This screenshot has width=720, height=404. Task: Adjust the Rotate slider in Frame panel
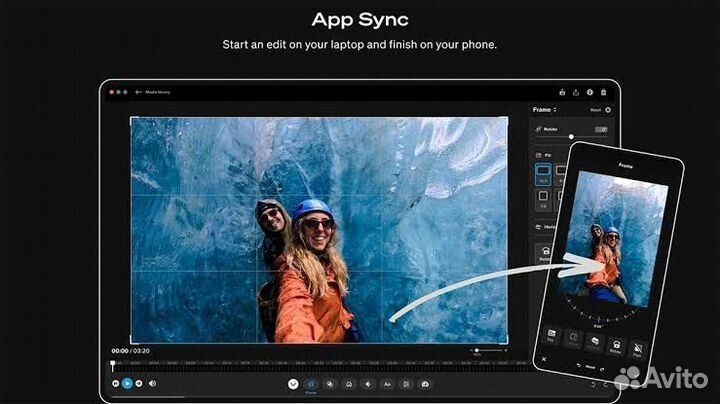[x=571, y=136]
